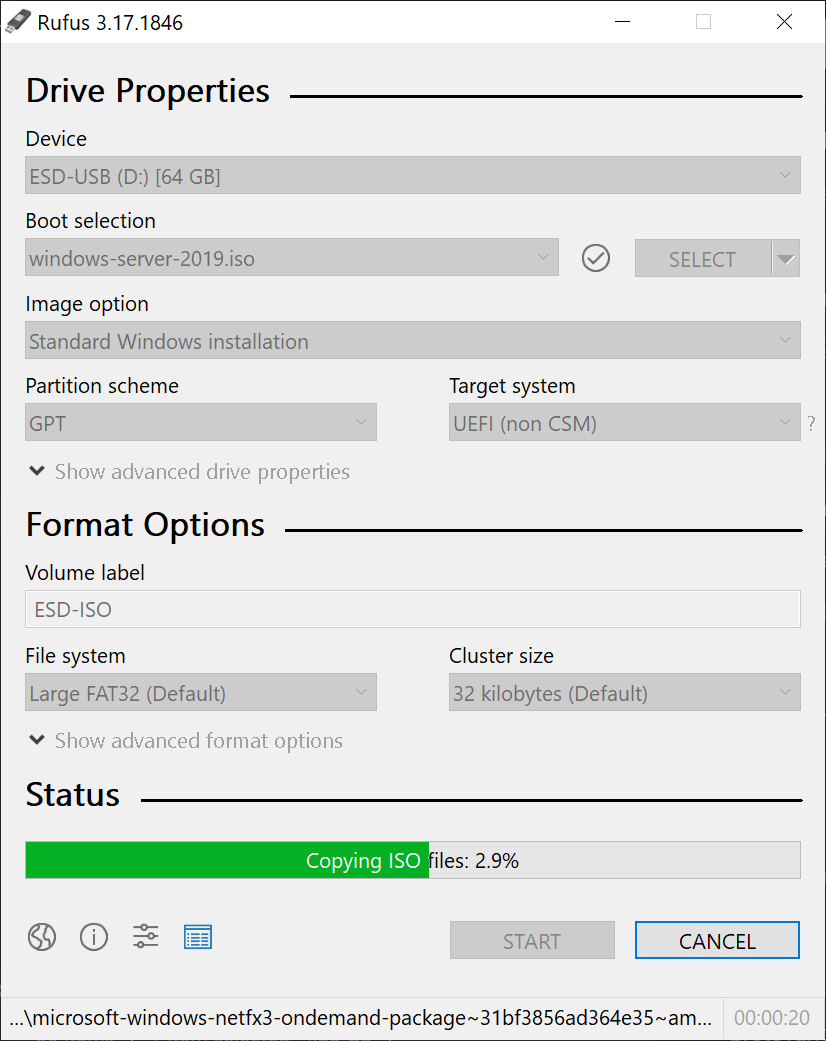Expand Show advanced drive properties

pos(189,472)
